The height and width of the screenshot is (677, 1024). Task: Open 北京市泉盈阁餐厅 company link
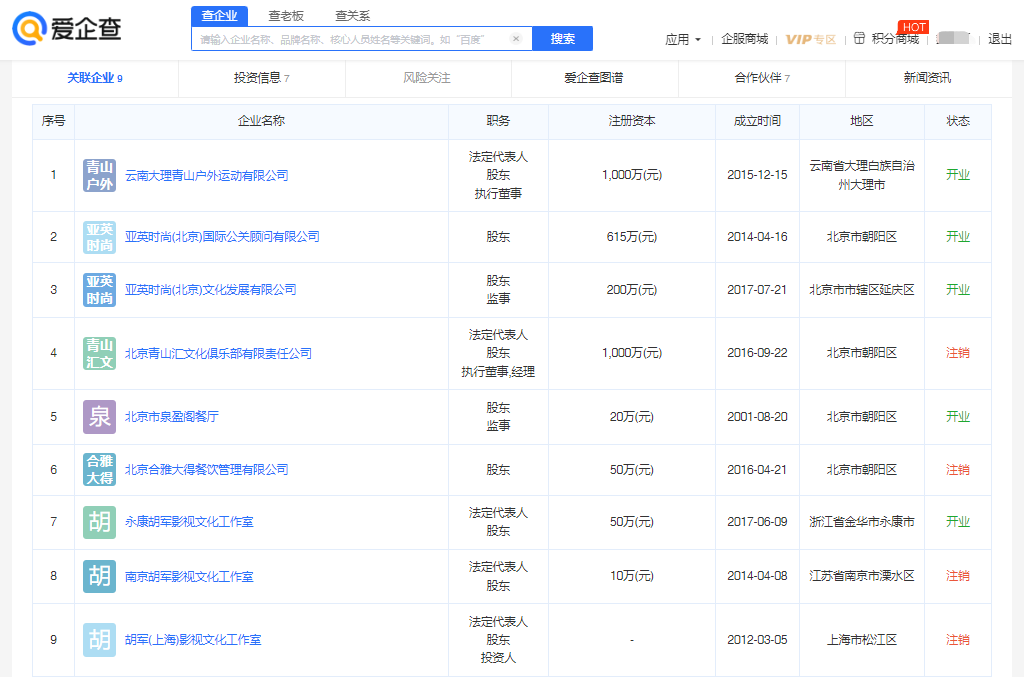[171, 417]
